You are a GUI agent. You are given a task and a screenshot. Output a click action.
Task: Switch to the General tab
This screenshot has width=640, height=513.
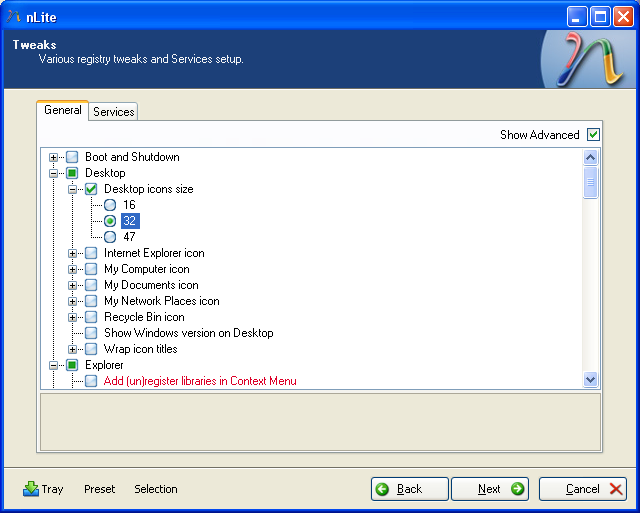coord(62,110)
